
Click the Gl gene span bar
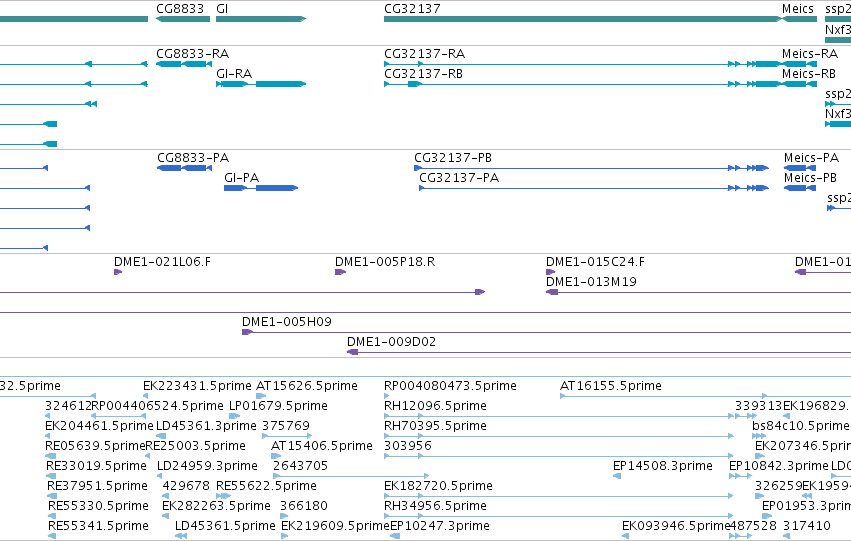point(261,19)
